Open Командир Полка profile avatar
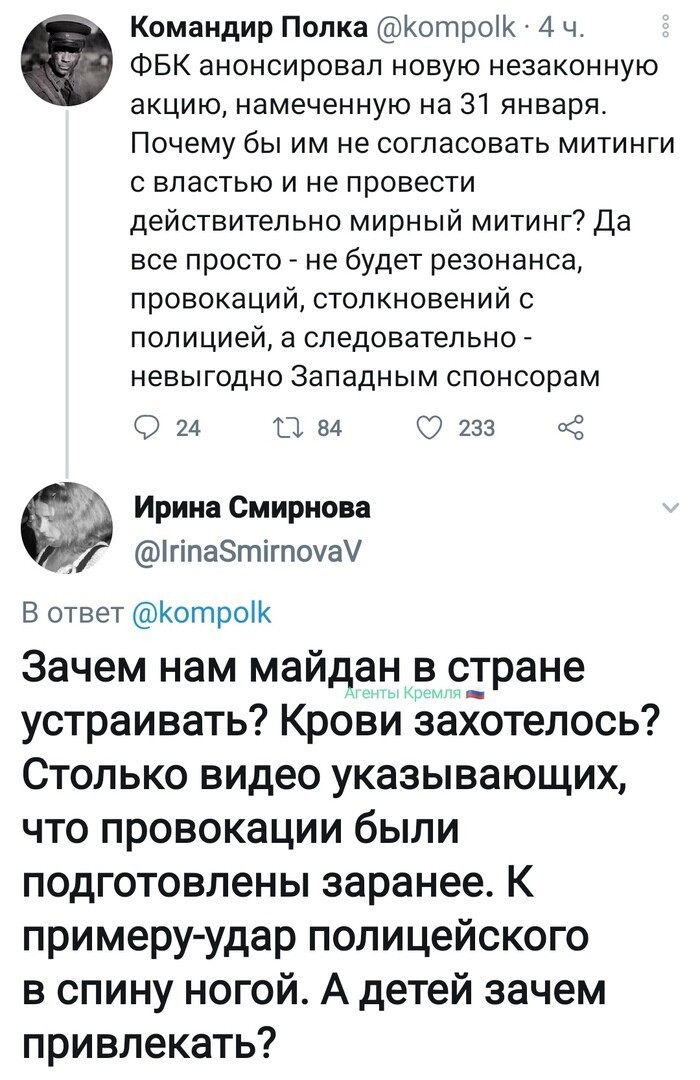 pyautogui.click(x=67, y=61)
